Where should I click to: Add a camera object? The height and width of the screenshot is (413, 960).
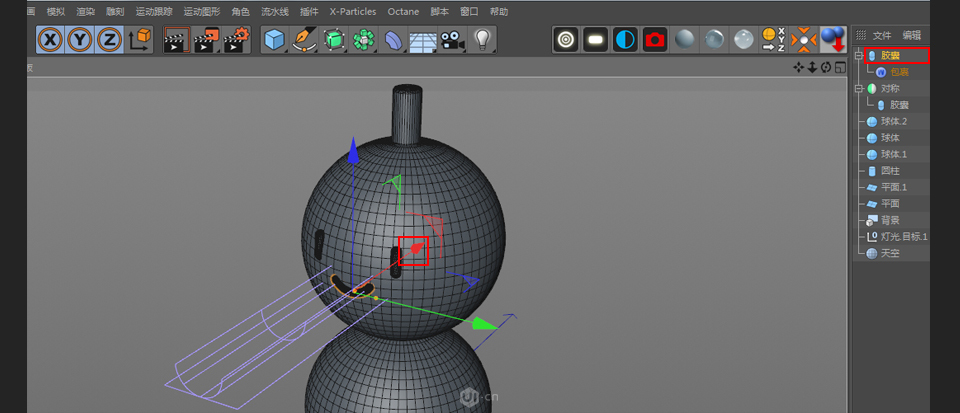point(452,40)
